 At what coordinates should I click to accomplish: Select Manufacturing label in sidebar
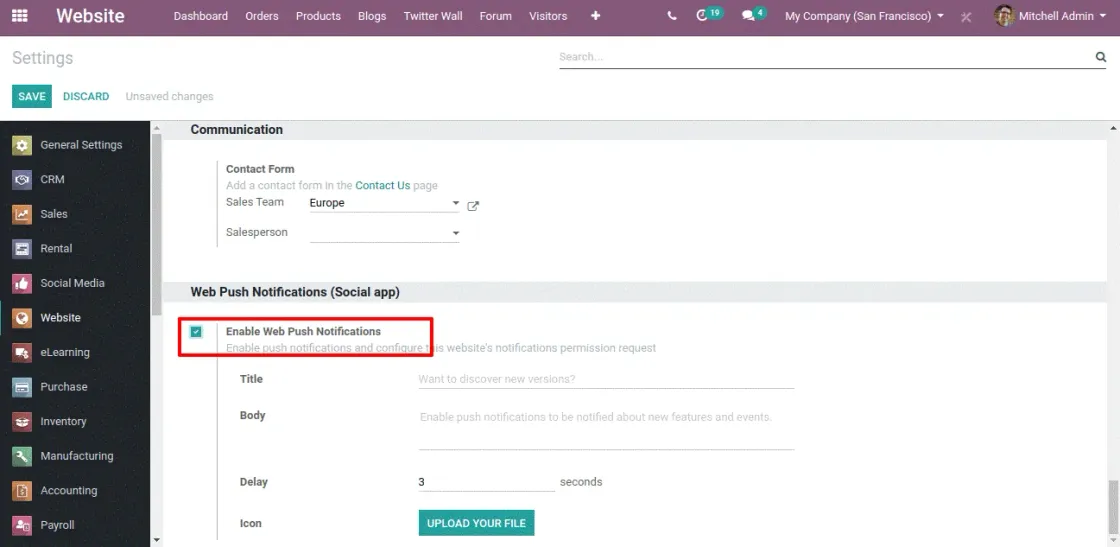[x=76, y=456]
